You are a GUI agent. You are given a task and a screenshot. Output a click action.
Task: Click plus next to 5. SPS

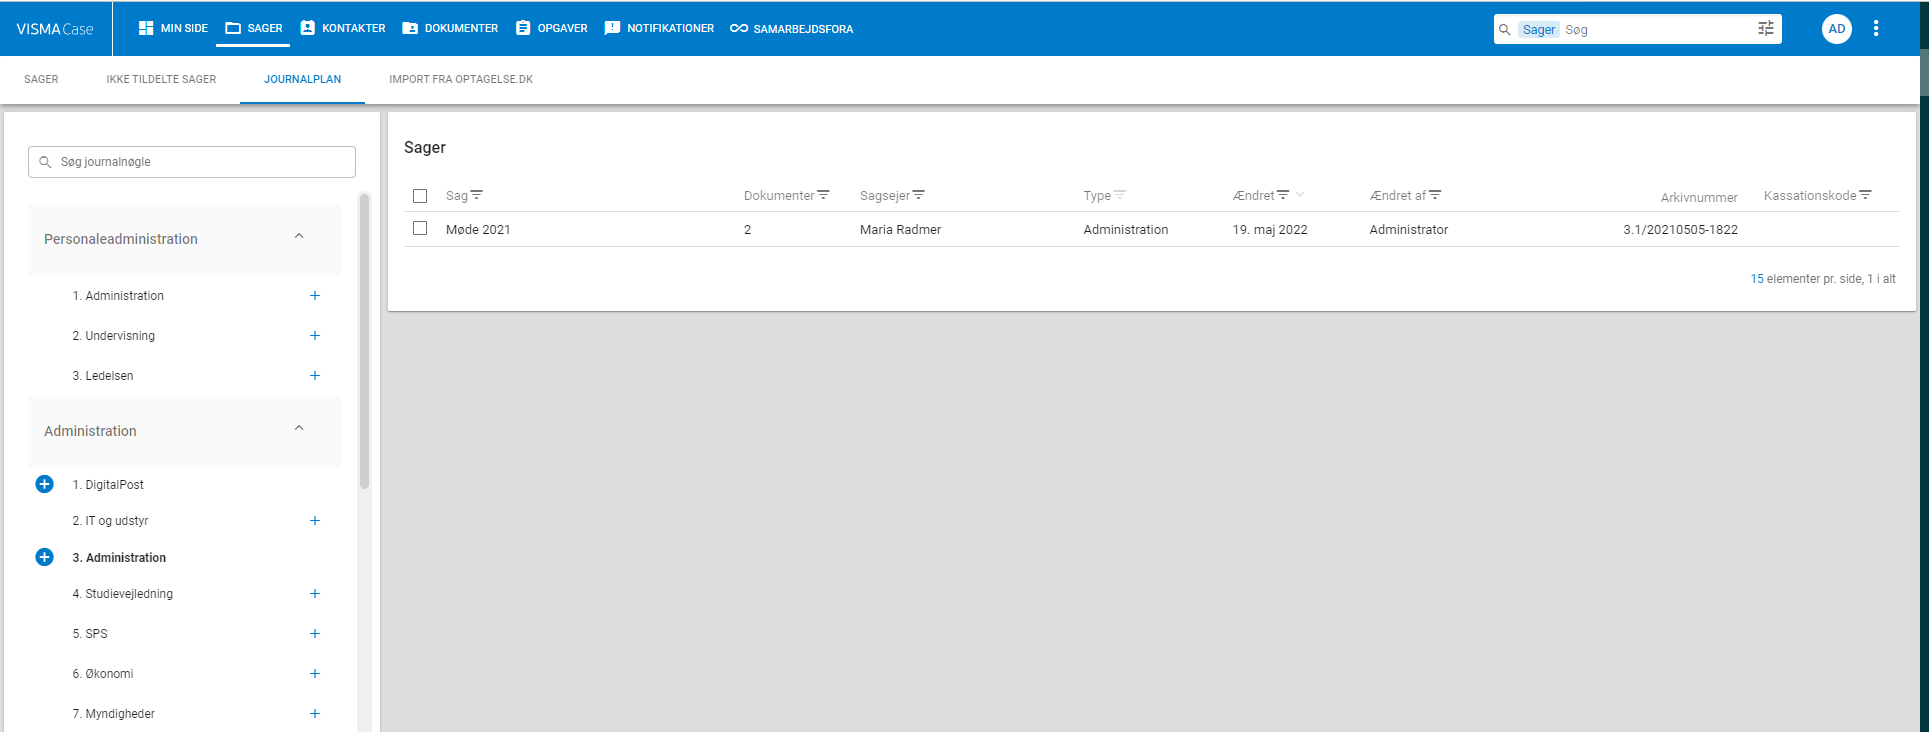pos(314,634)
